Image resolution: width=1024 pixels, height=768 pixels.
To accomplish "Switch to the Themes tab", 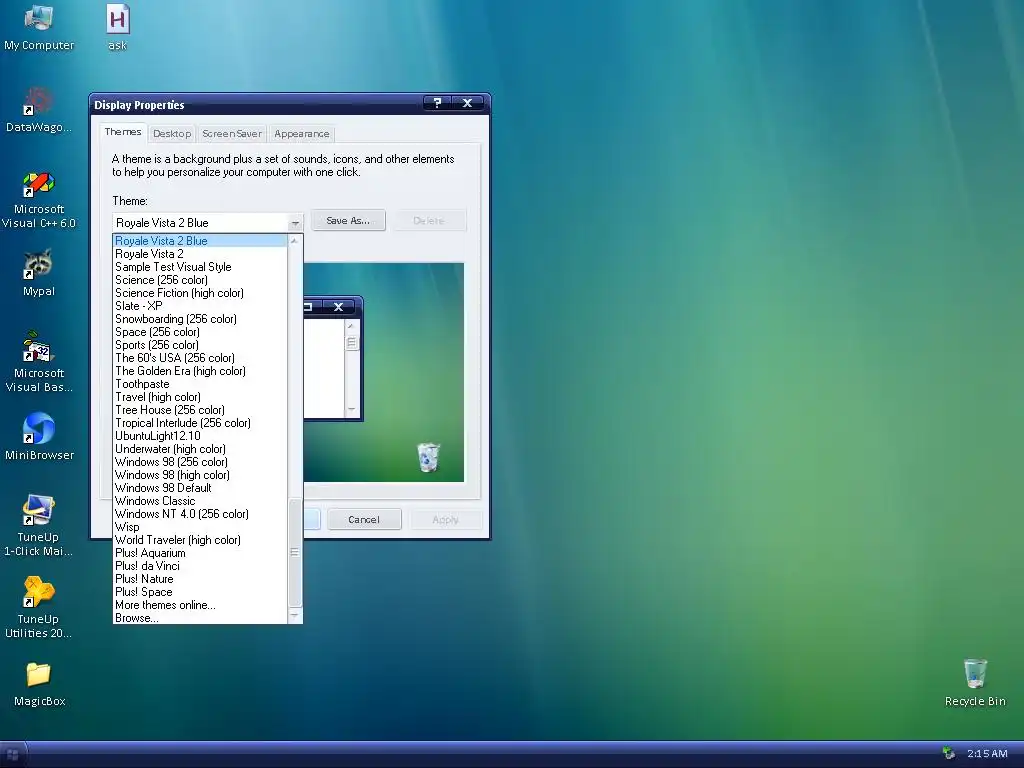I will click(x=123, y=132).
